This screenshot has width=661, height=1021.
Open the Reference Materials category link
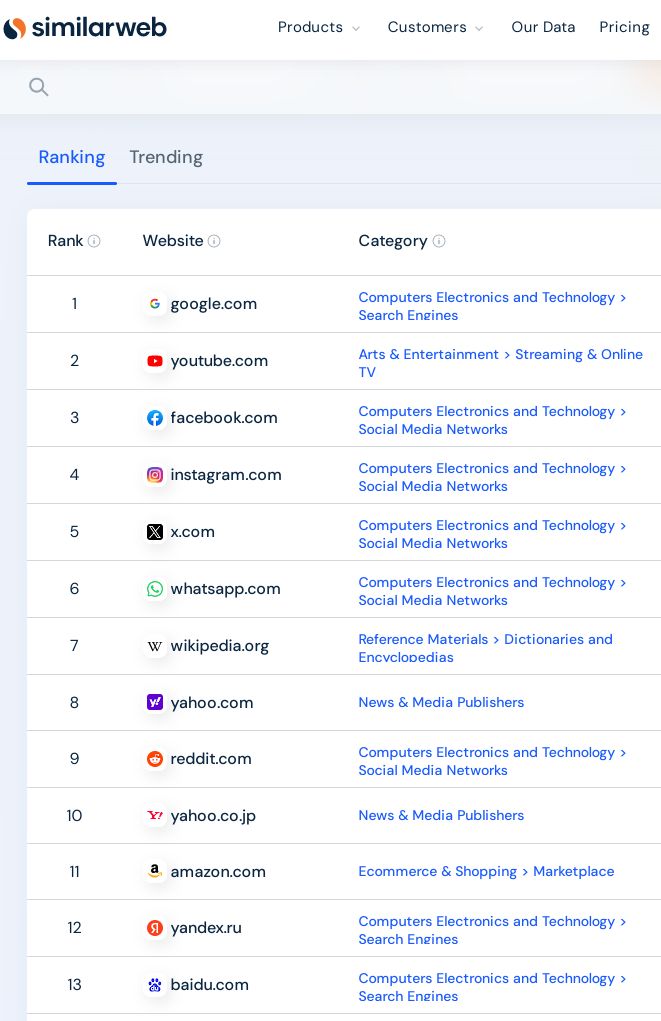423,639
